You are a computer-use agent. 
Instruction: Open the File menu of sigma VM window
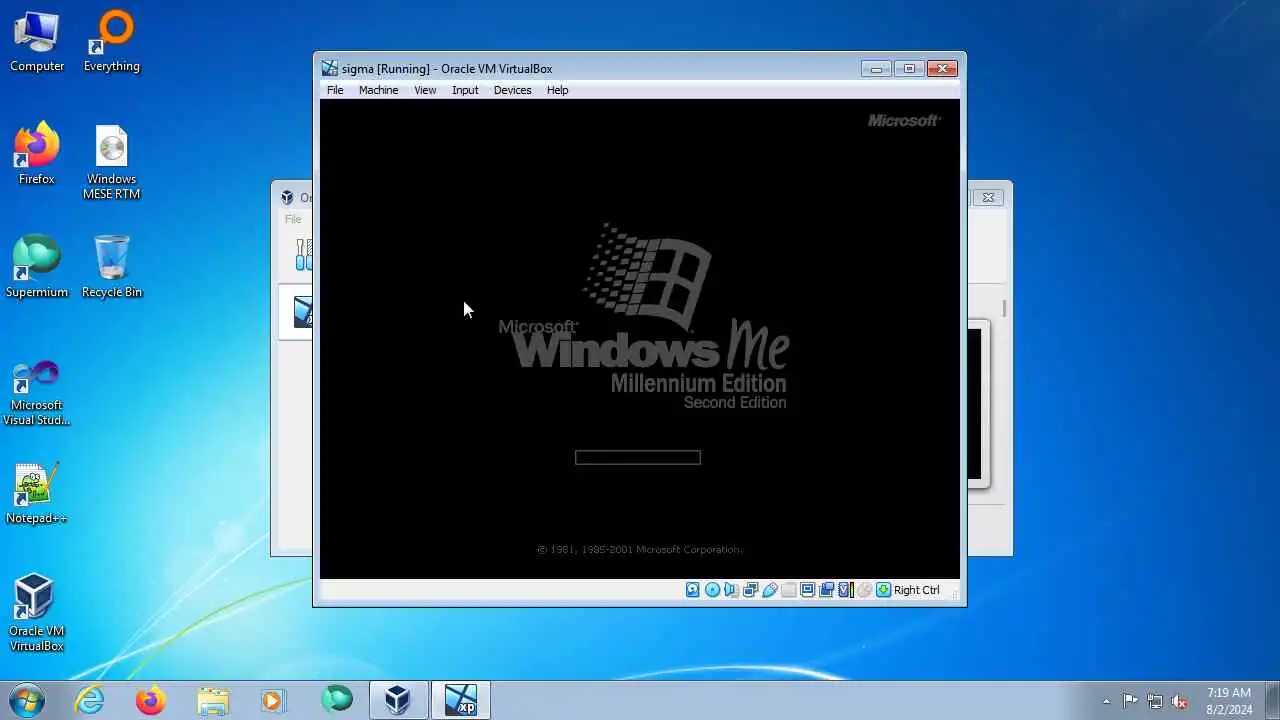(x=335, y=90)
